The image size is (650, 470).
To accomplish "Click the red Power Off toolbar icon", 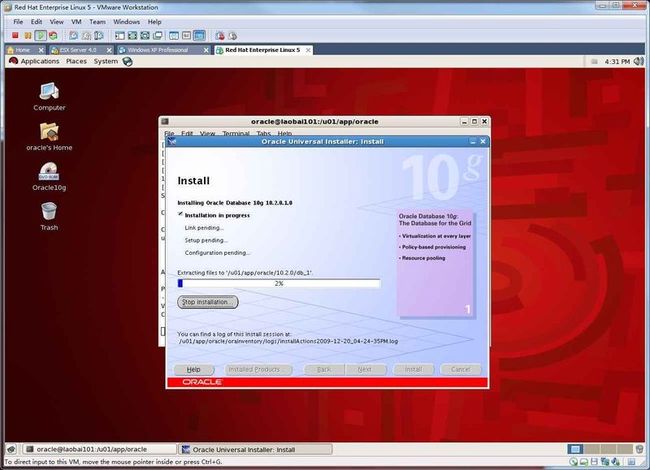I will point(15,36).
